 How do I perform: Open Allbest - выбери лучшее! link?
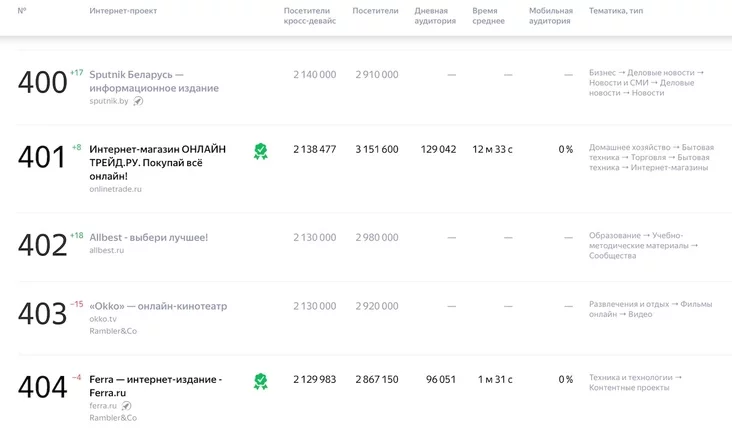(x=148, y=237)
